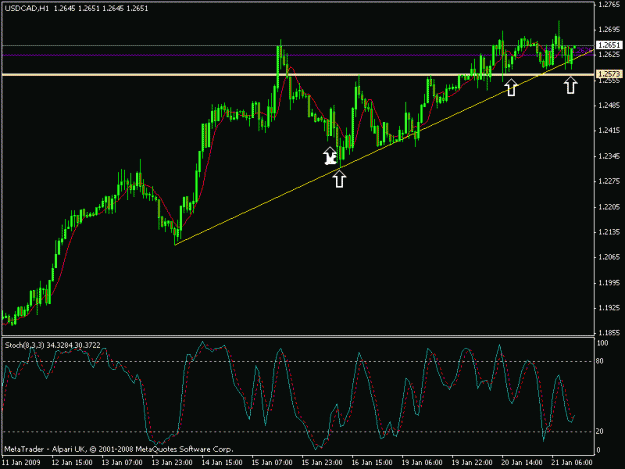Viewport: 625px width, 469px height.
Task: Select the 1.2573 horizontal line price label
Action: [x=609, y=74]
